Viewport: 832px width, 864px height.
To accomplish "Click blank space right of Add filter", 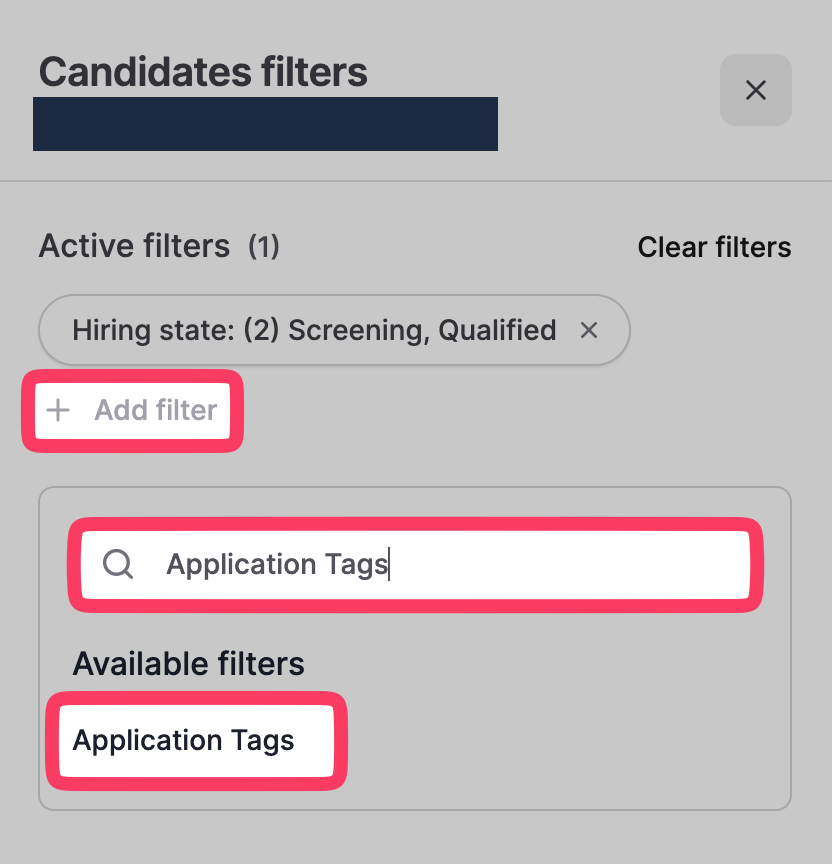I will click(500, 410).
